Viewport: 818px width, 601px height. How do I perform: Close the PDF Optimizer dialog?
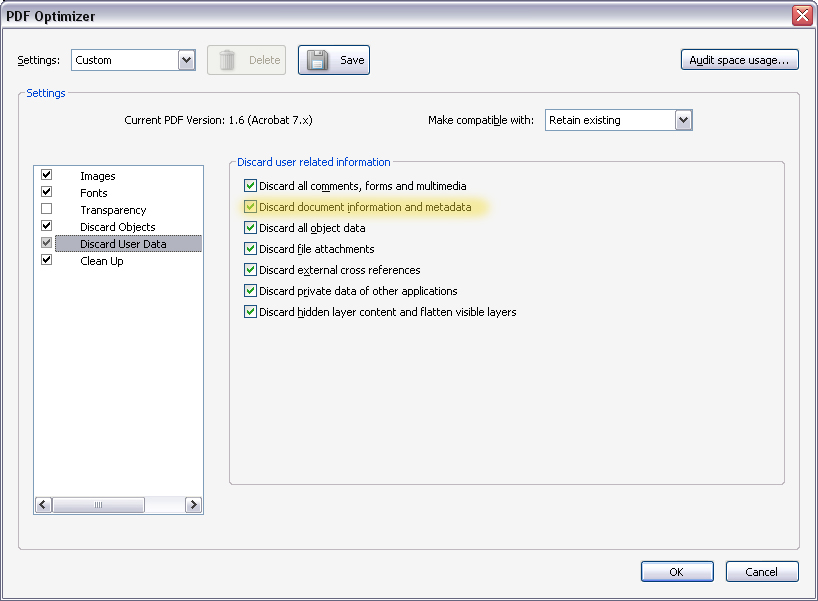click(802, 16)
